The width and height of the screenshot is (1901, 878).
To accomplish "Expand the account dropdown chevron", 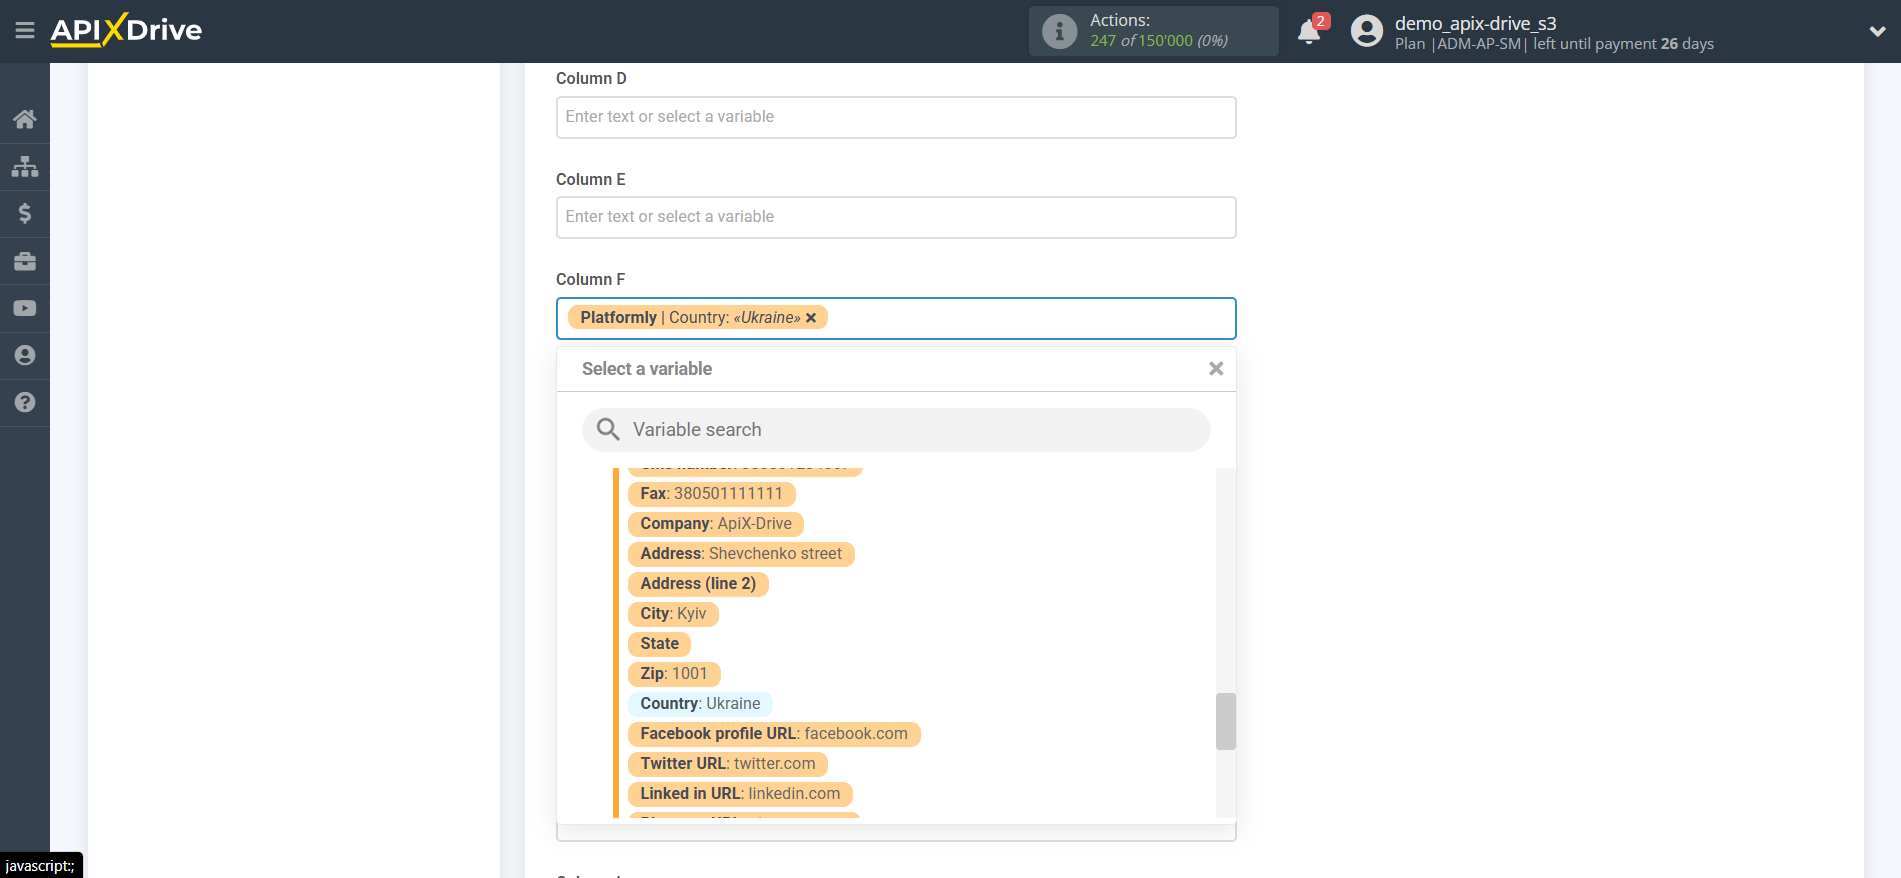I will 1877,31.
